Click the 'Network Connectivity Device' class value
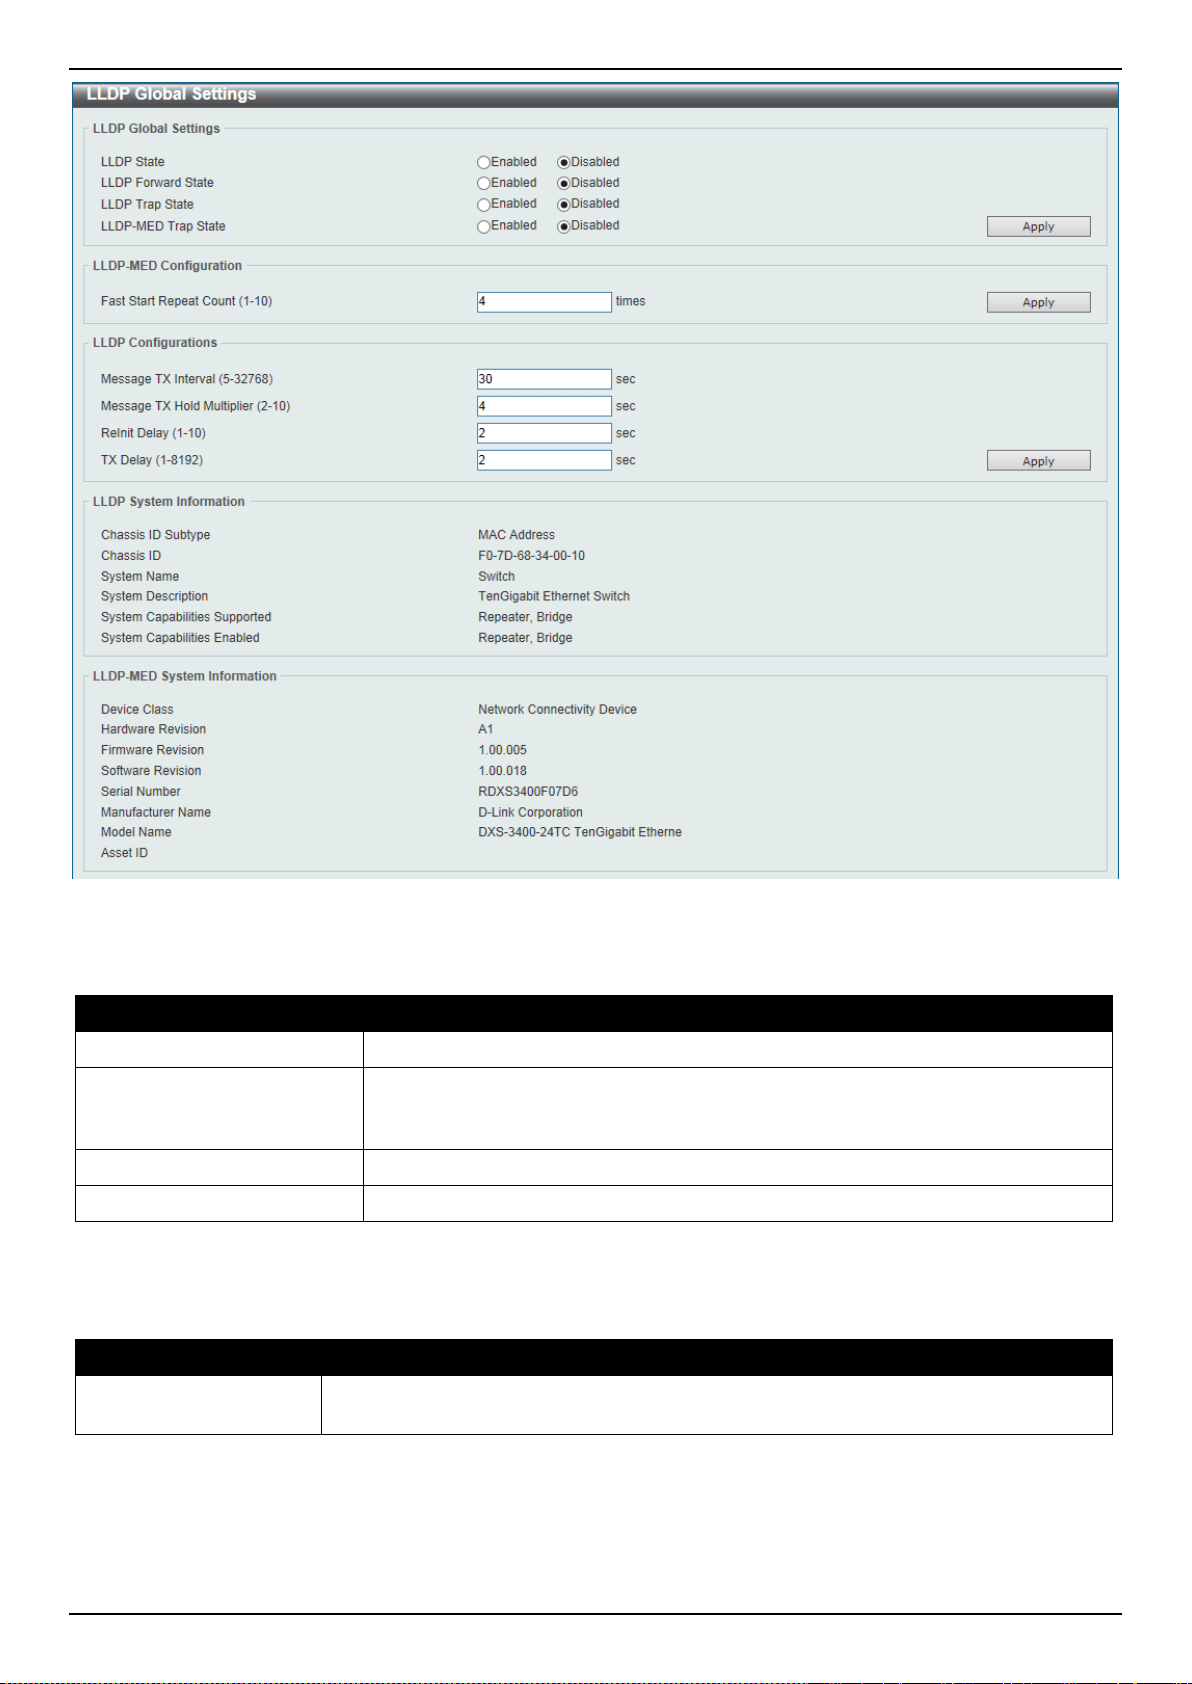 point(557,710)
